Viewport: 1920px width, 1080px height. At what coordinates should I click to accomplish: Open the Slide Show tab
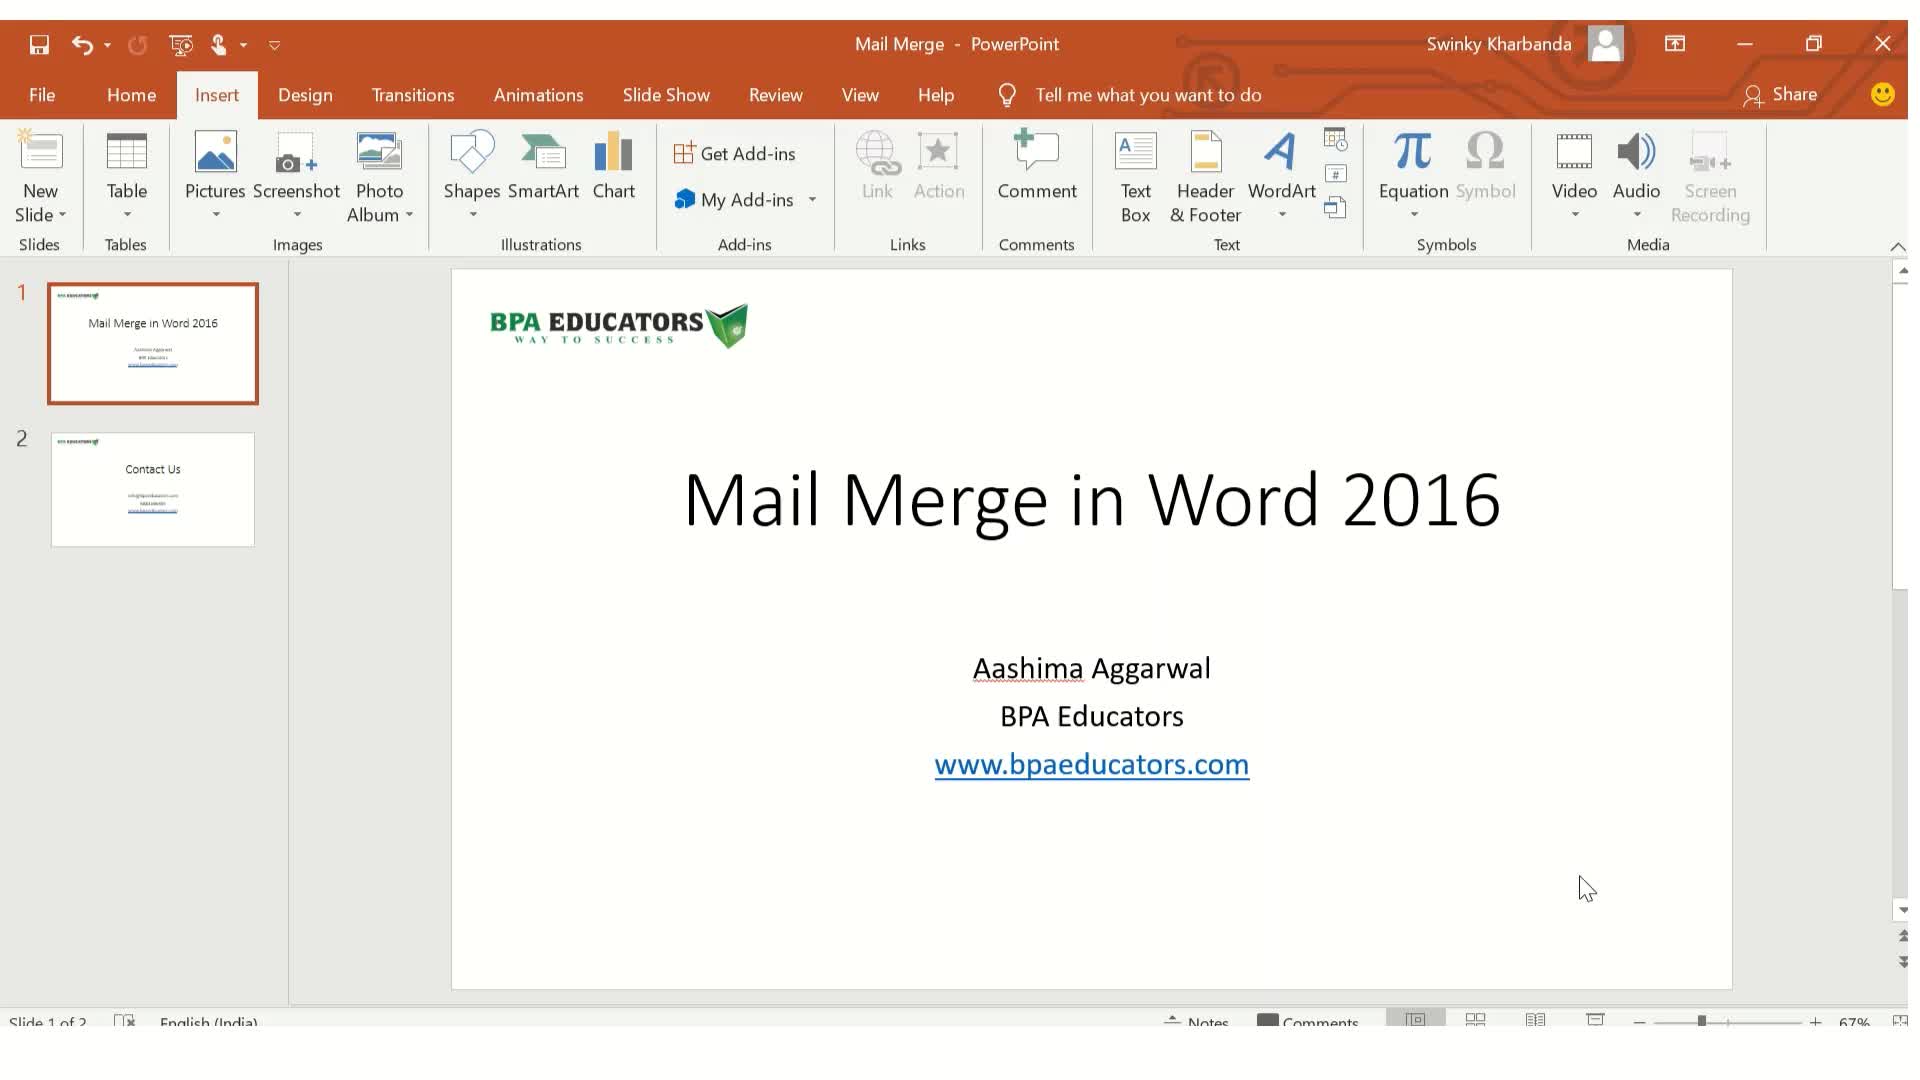[666, 95]
